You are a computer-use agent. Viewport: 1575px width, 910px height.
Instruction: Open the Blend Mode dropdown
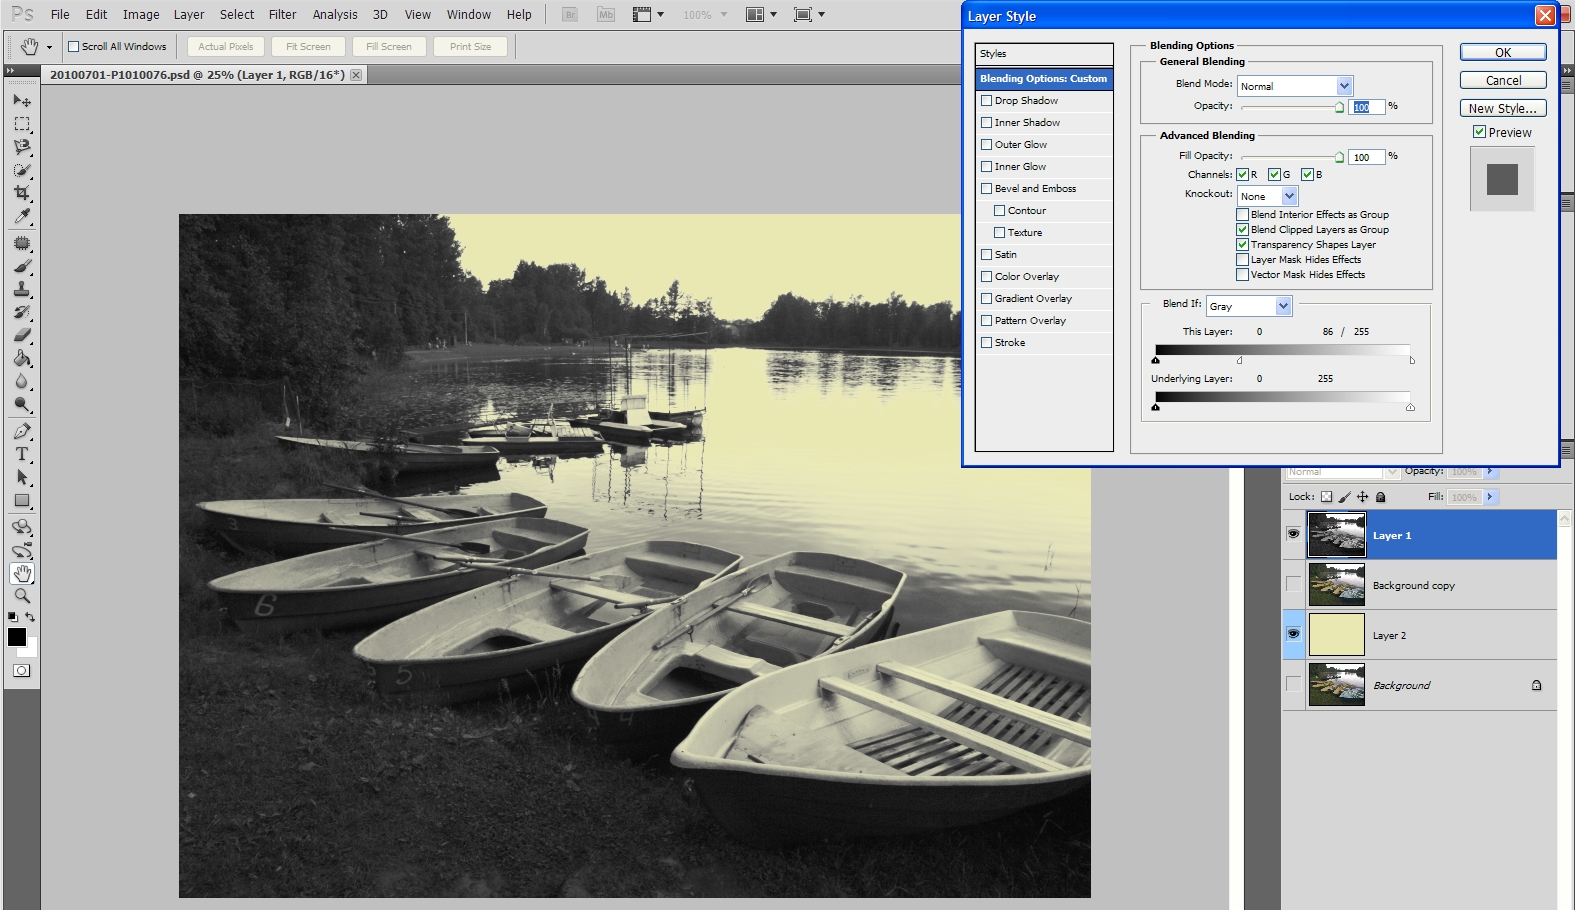[x=1295, y=86]
